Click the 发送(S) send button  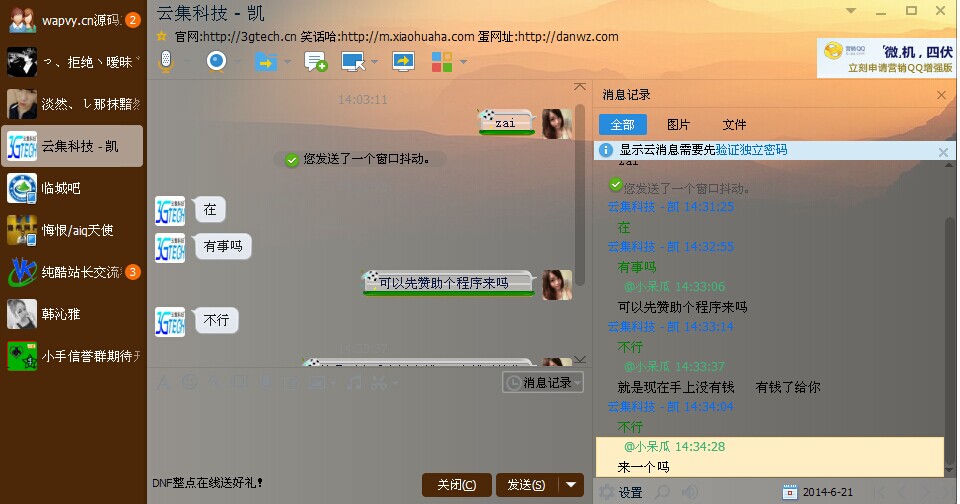[526, 485]
